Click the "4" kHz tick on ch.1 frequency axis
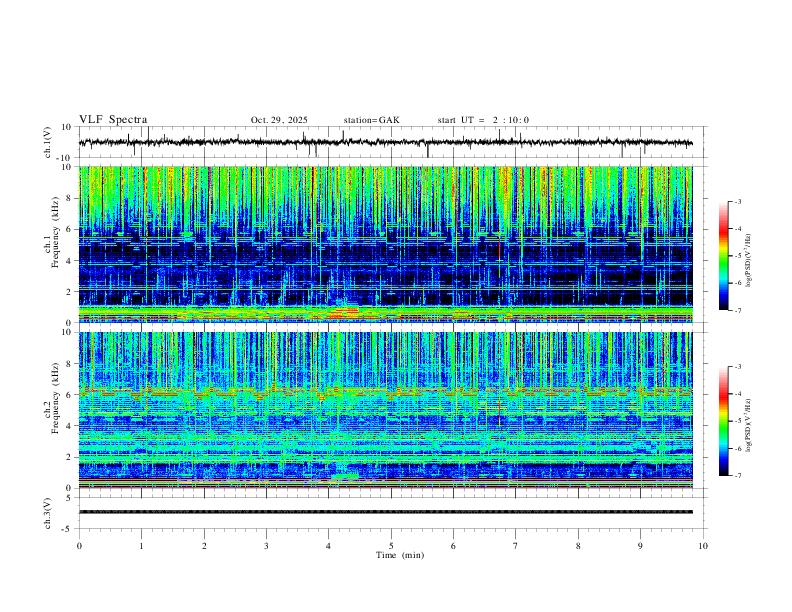The width and height of the screenshot is (792, 612). pyautogui.click(x=70, y=261)
